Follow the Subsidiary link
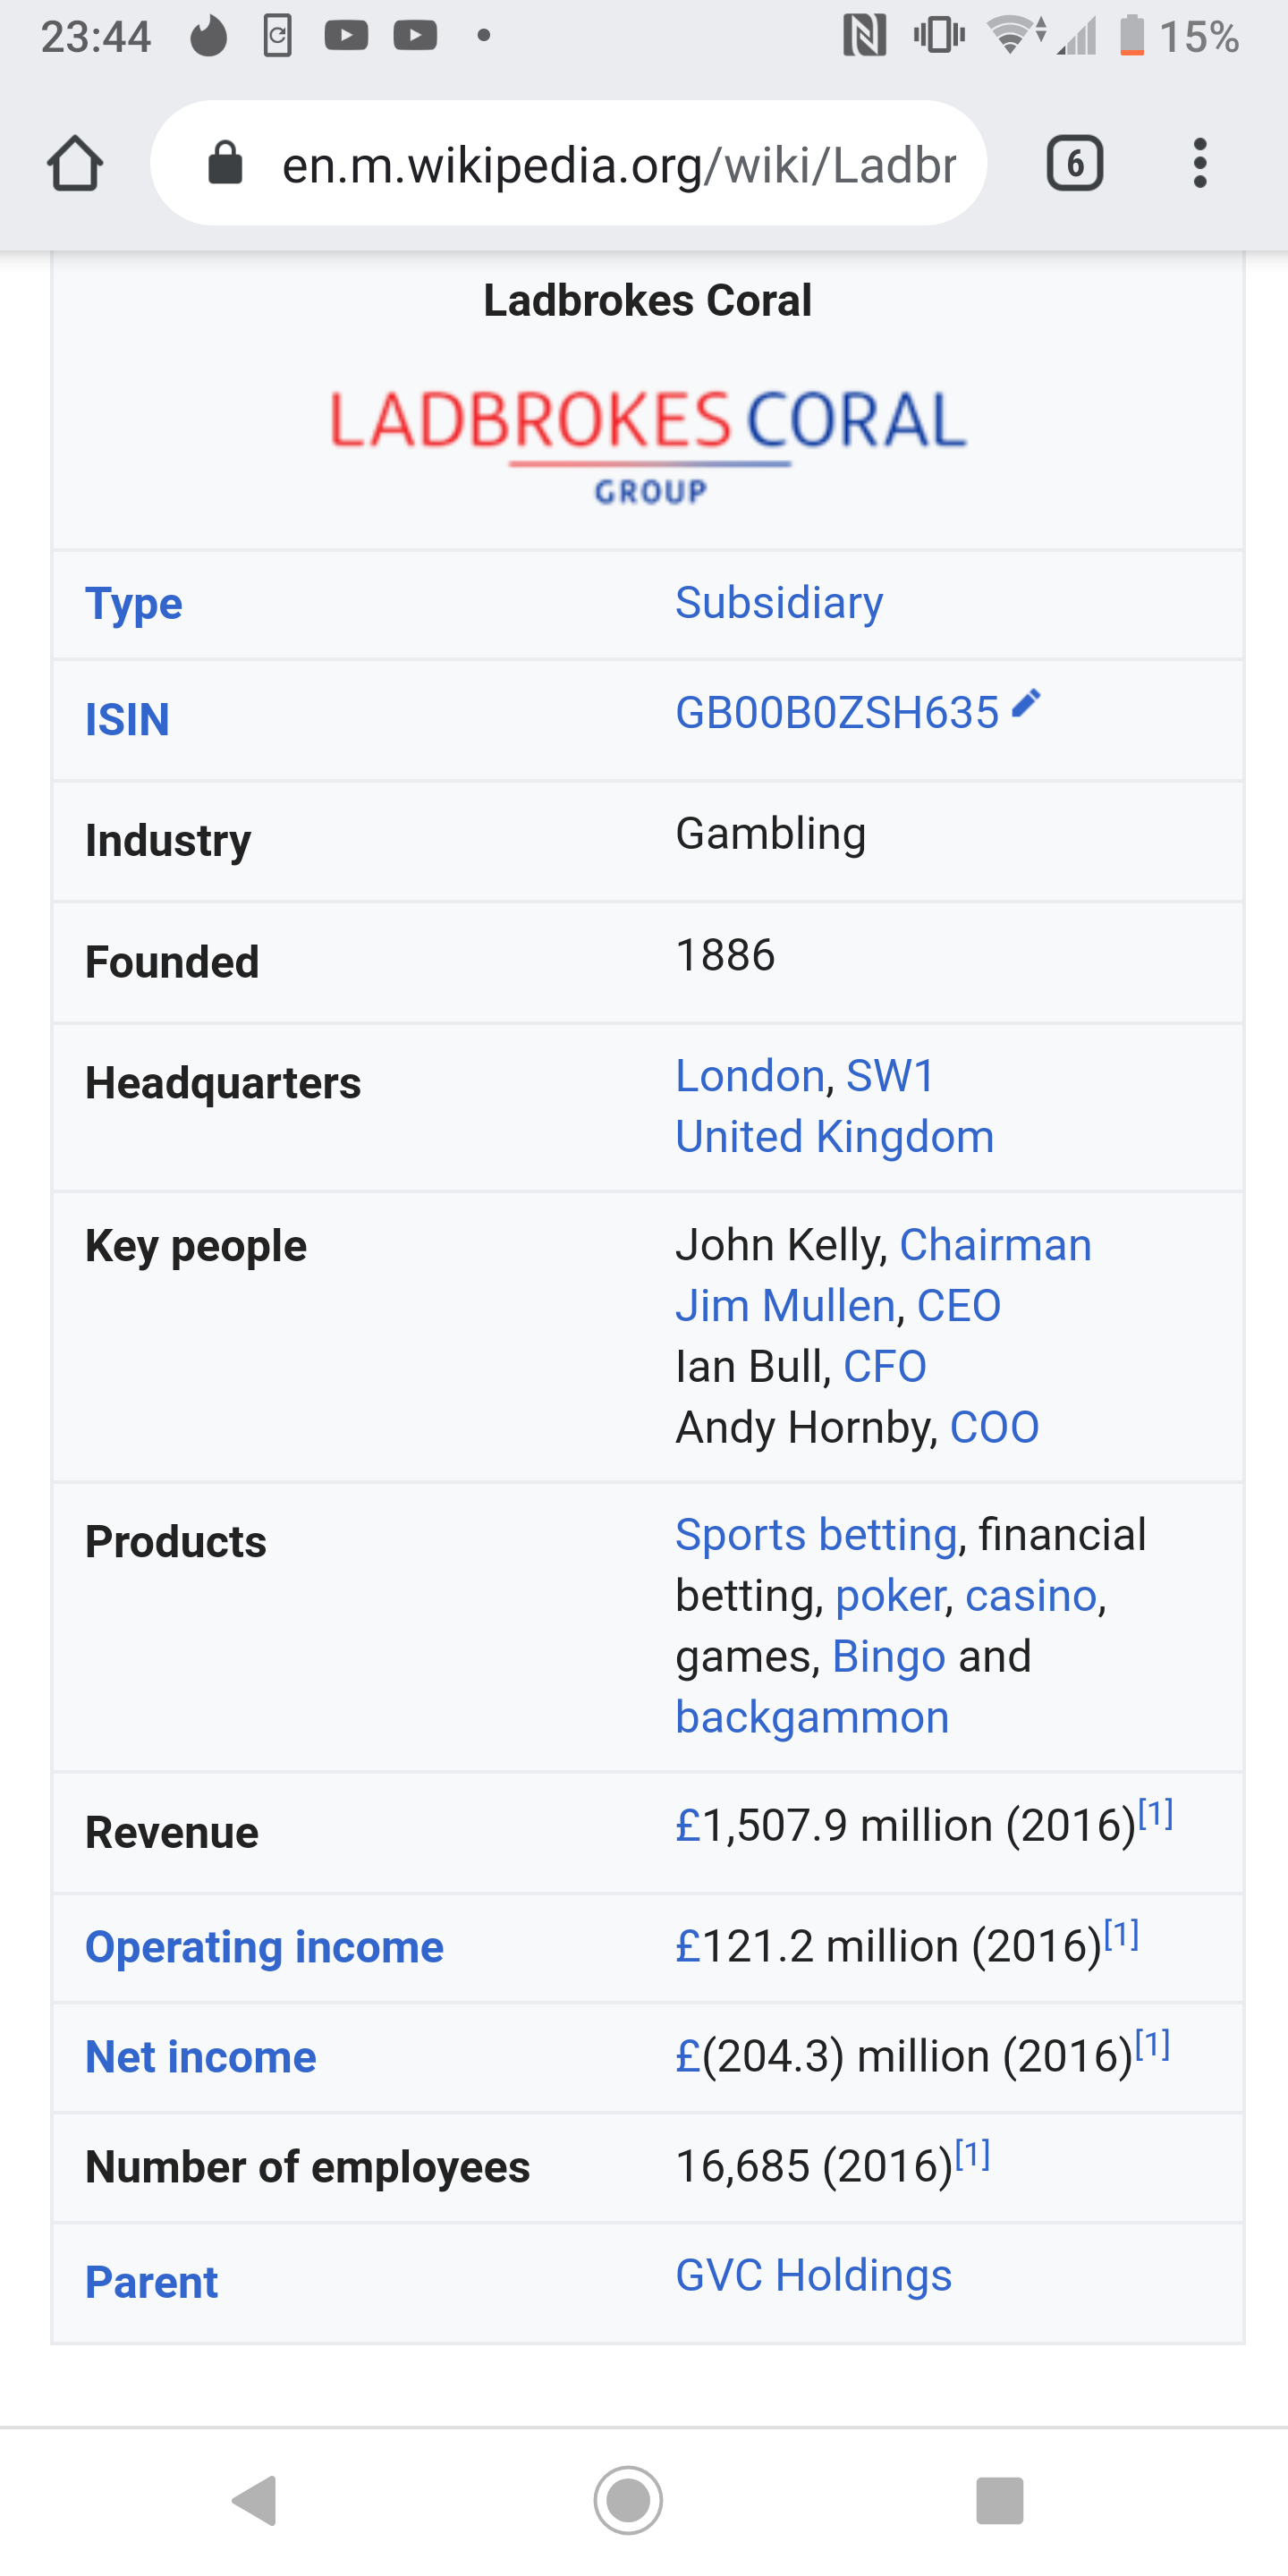1288x2576 pixels. click(x=779, y=602)
